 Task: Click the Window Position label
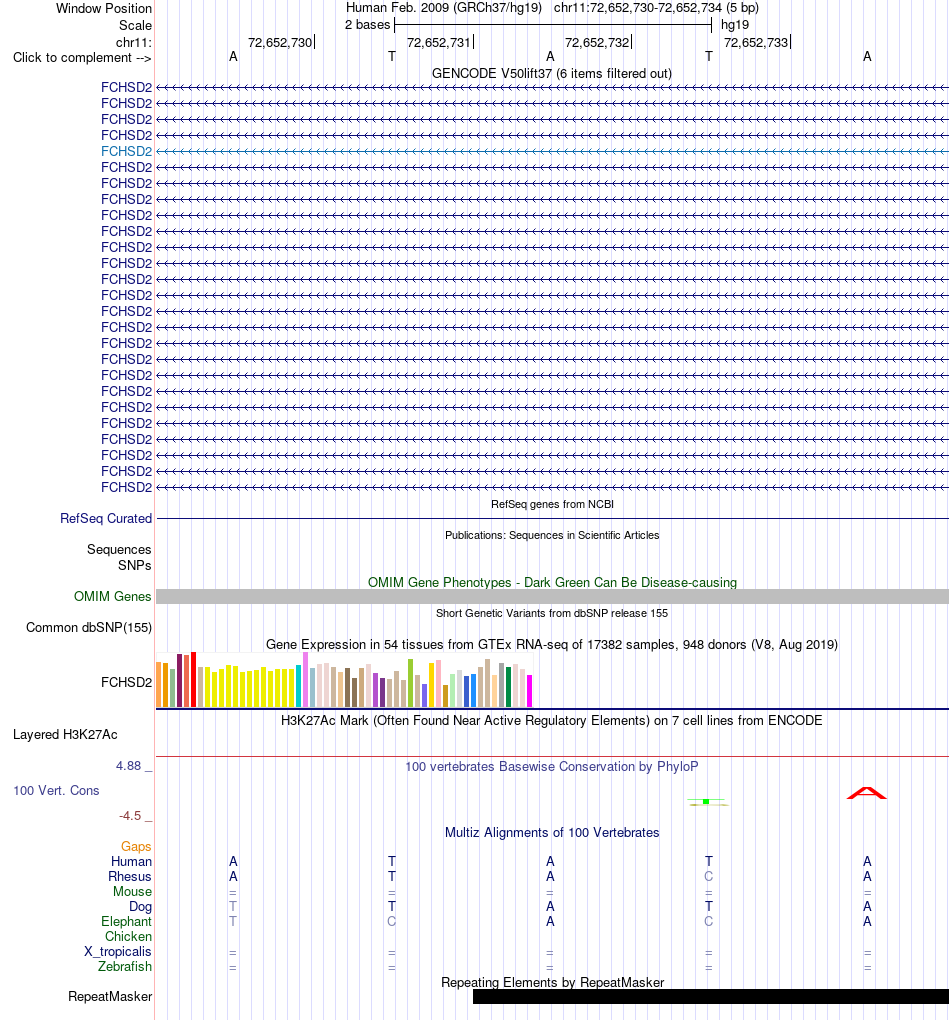tap(104, 8)
